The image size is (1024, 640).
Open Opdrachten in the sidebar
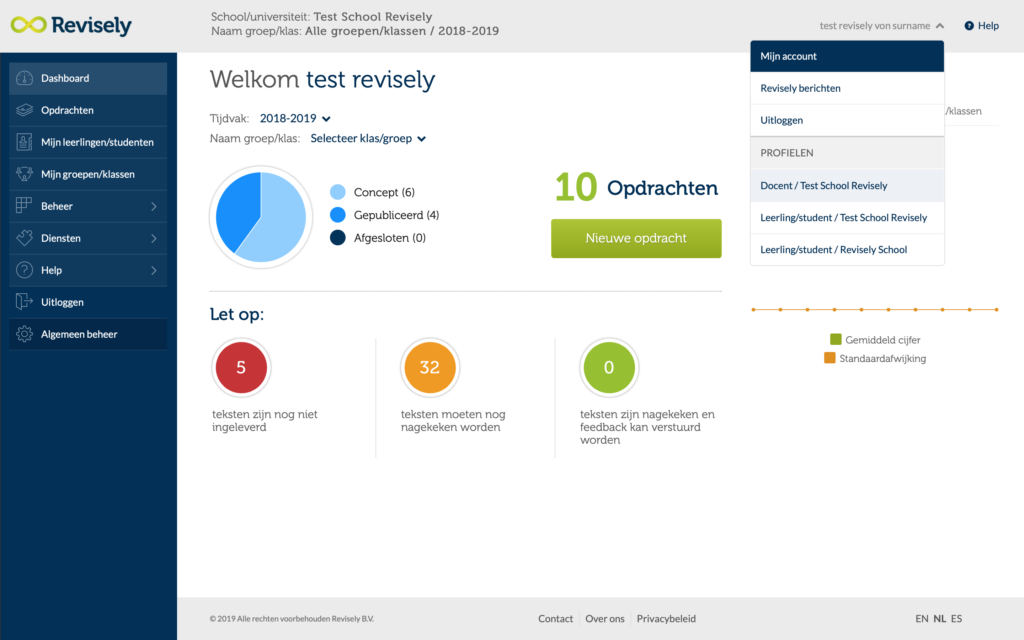(x=88, y=110)
